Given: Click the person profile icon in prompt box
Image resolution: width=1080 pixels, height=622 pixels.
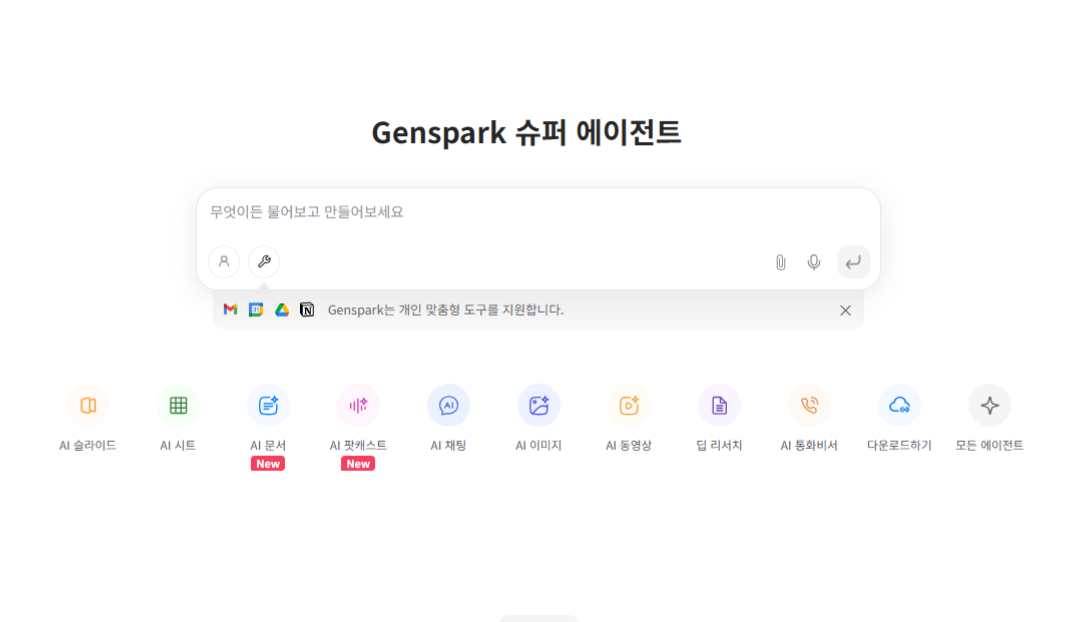Looking at the screenshot, I should point(224,262).
